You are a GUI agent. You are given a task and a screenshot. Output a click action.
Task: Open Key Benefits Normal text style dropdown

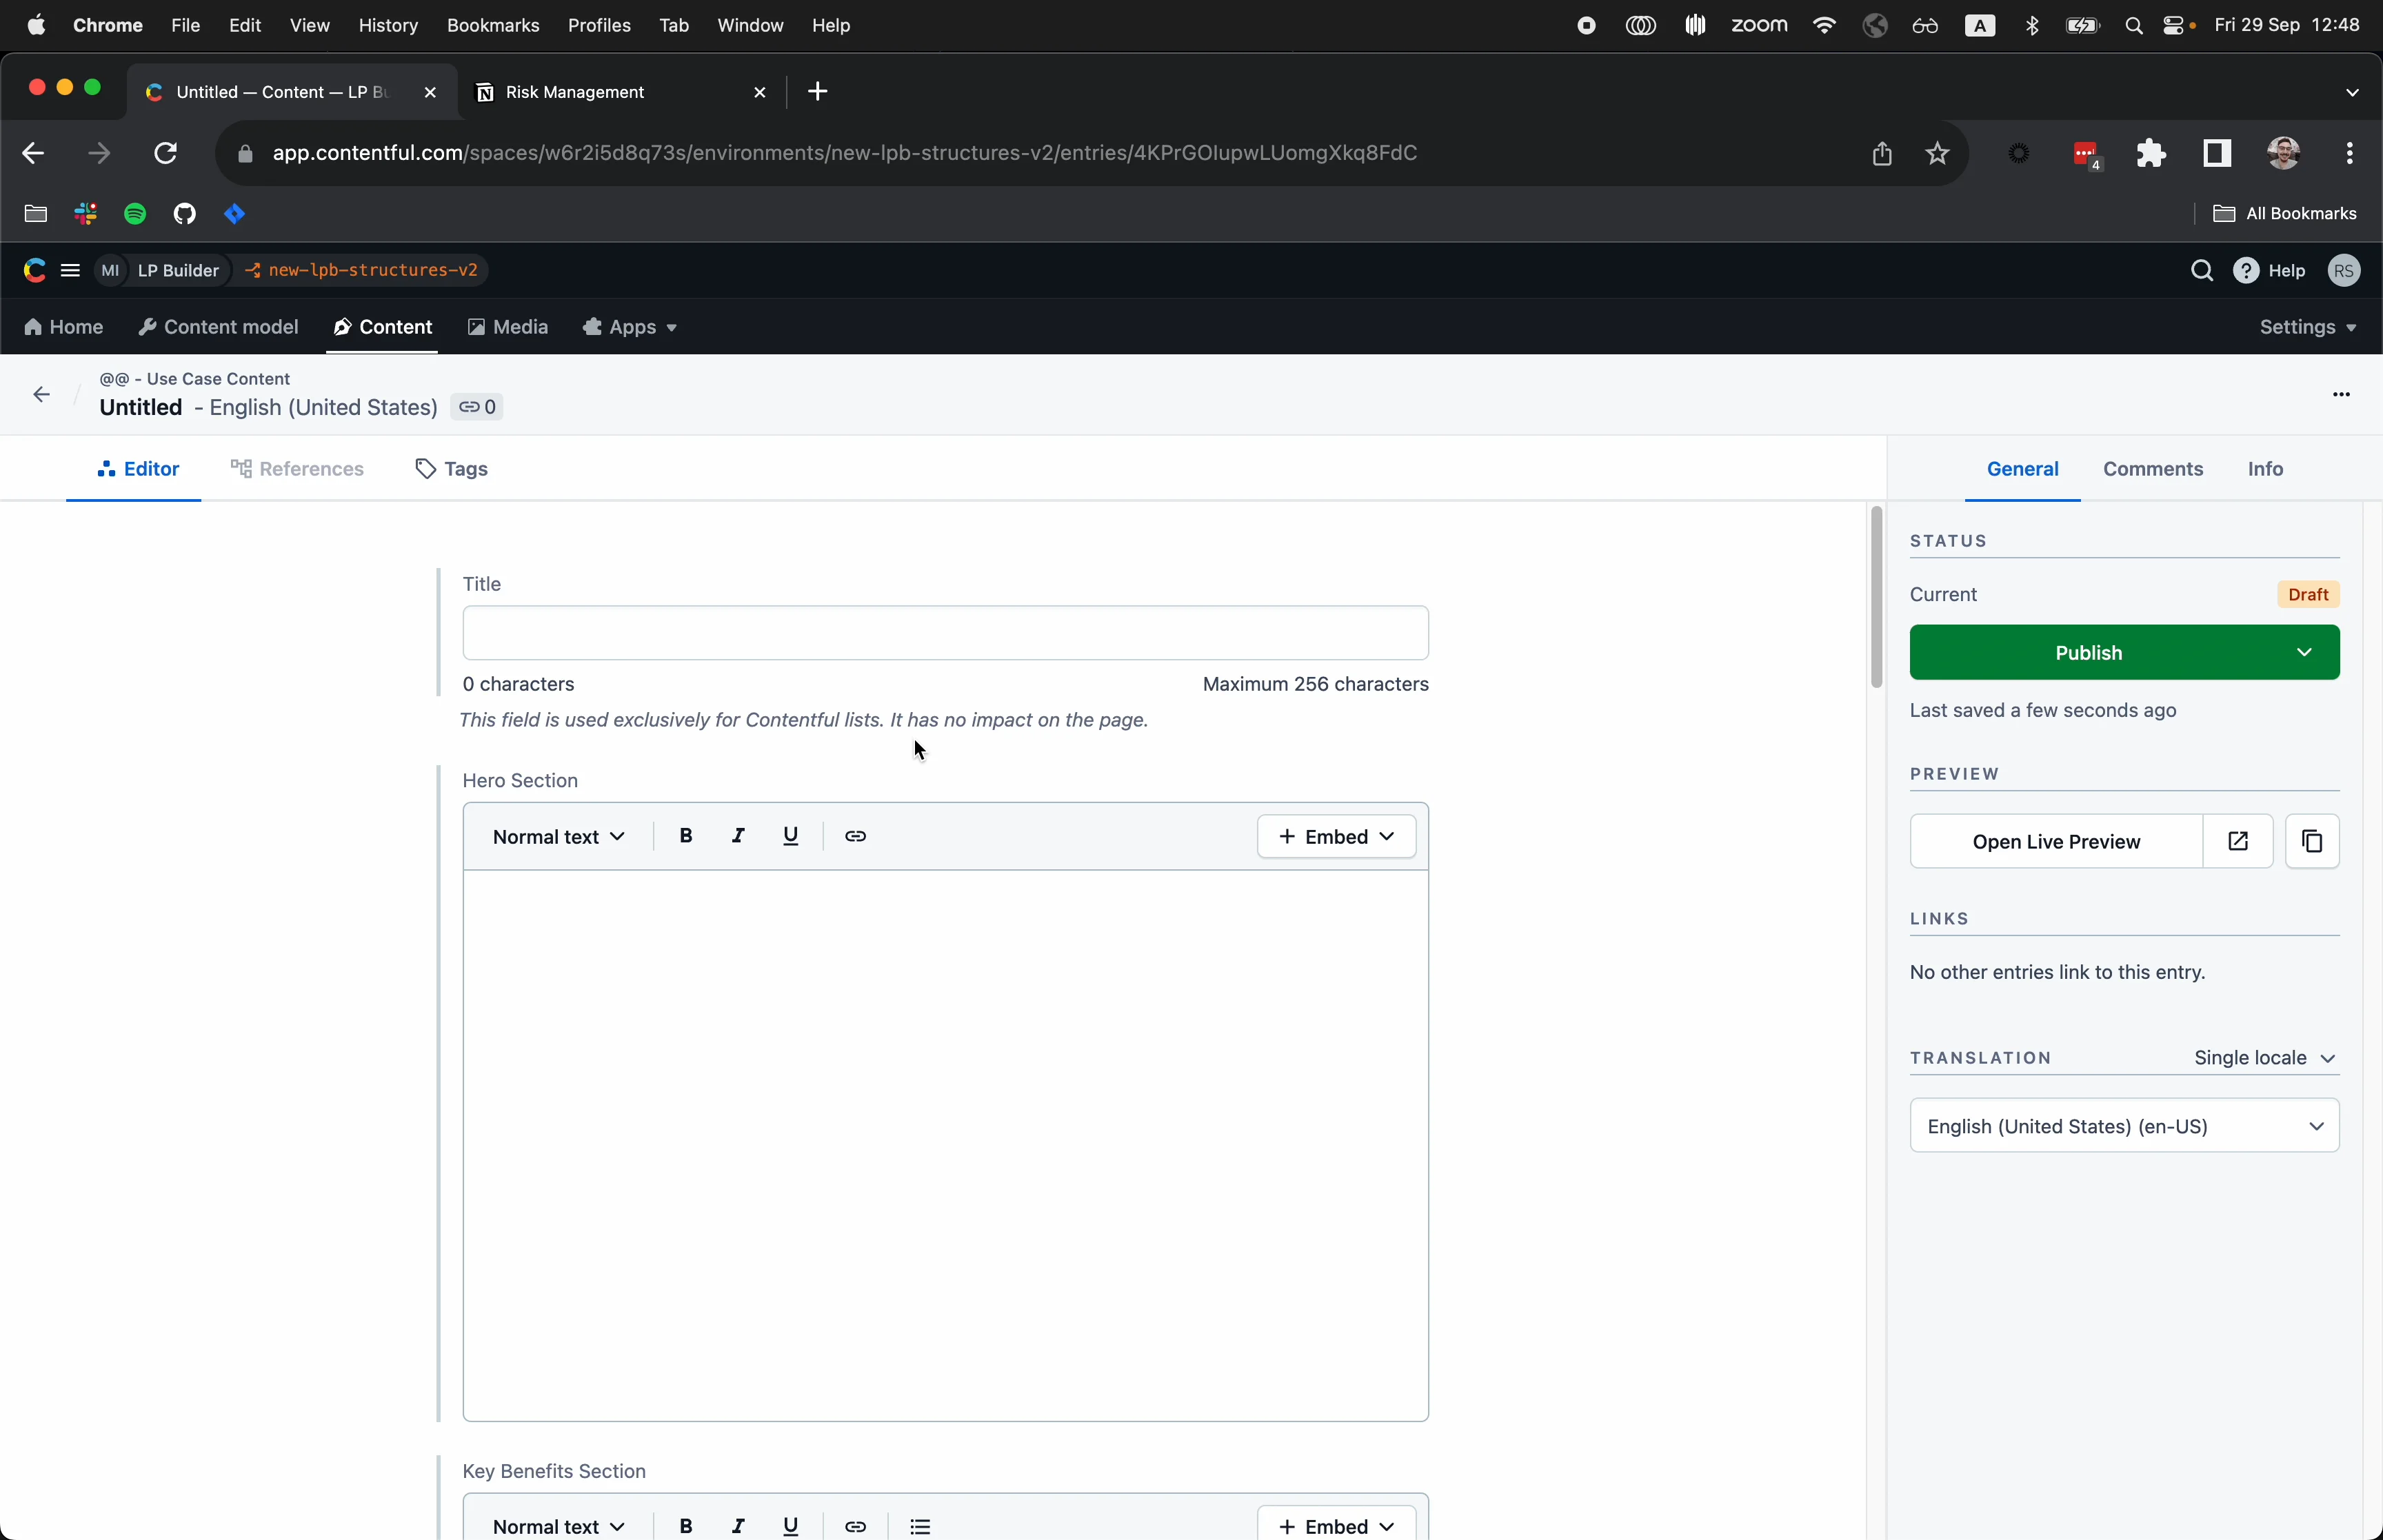click(559, 1526)
